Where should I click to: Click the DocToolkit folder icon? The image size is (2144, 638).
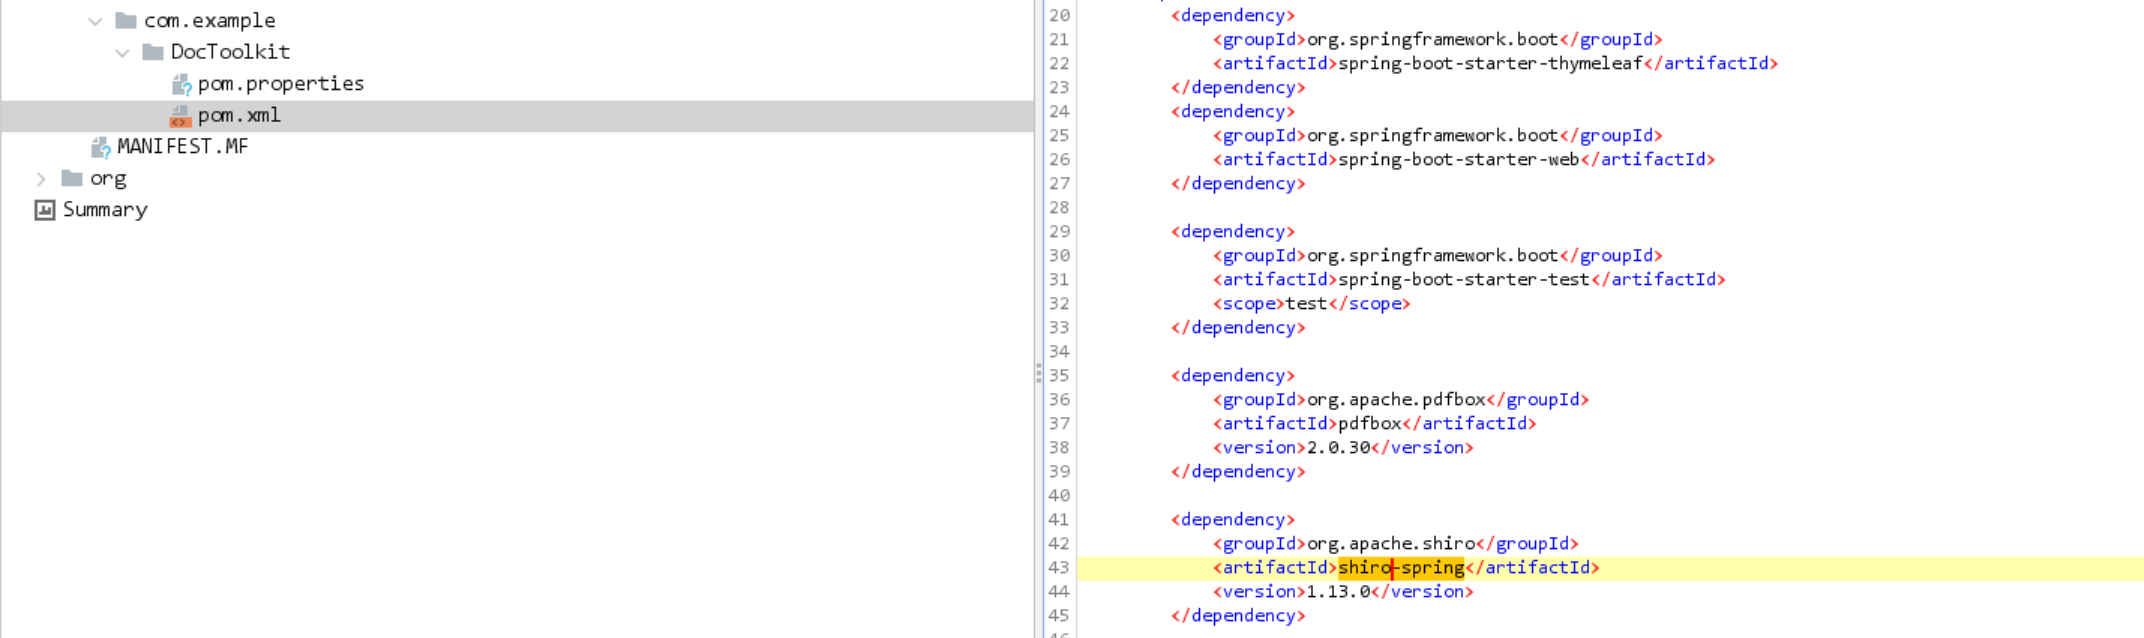coord(153,52)
